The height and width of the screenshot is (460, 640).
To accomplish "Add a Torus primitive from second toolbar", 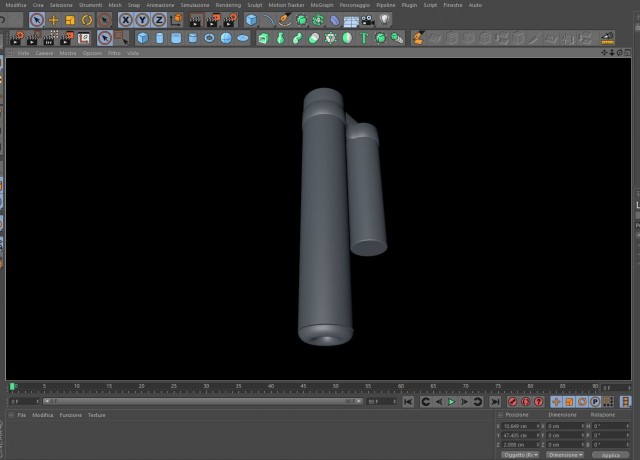I will click(x=209, y=38).
